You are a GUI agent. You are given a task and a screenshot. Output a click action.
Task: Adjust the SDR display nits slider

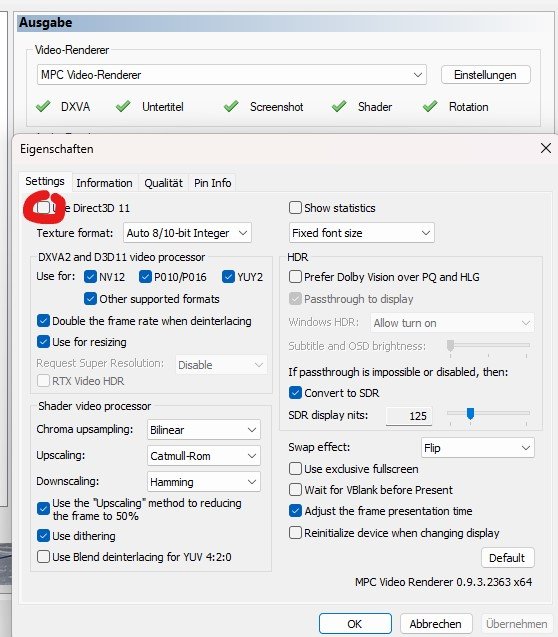[470, 414]
